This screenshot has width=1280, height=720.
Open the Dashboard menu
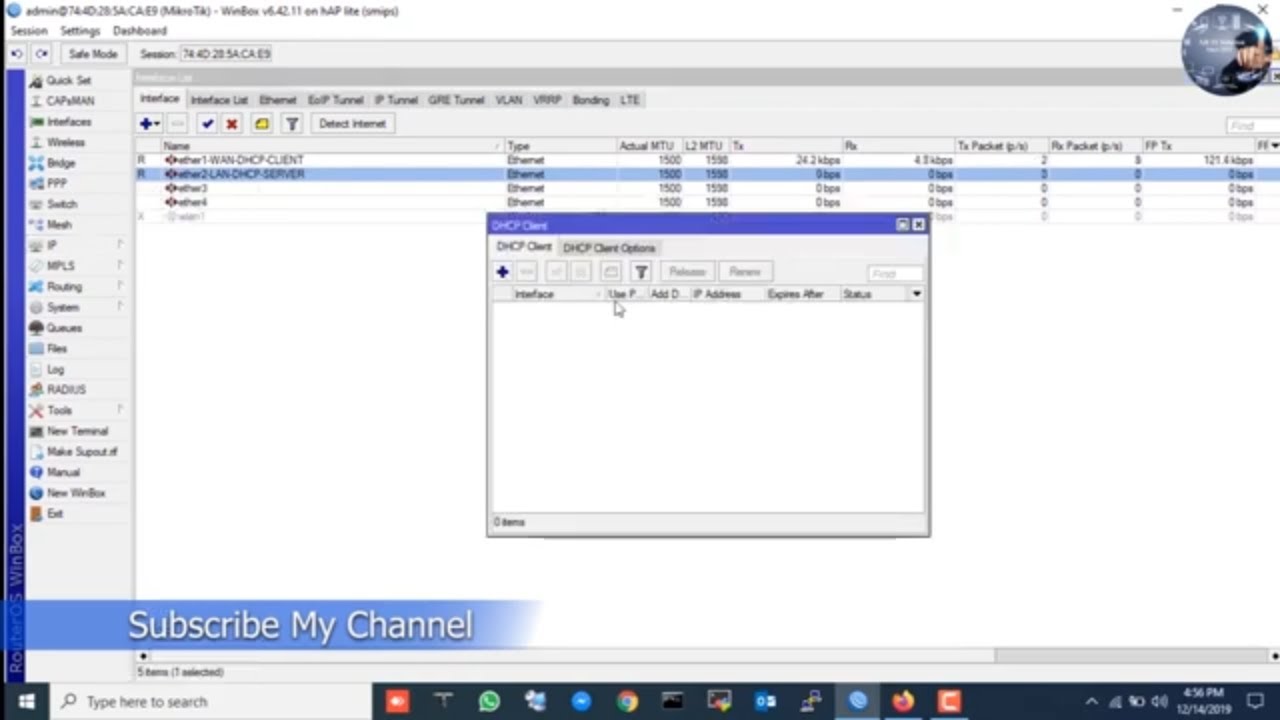pyautogui.click(x=140, y=31)
